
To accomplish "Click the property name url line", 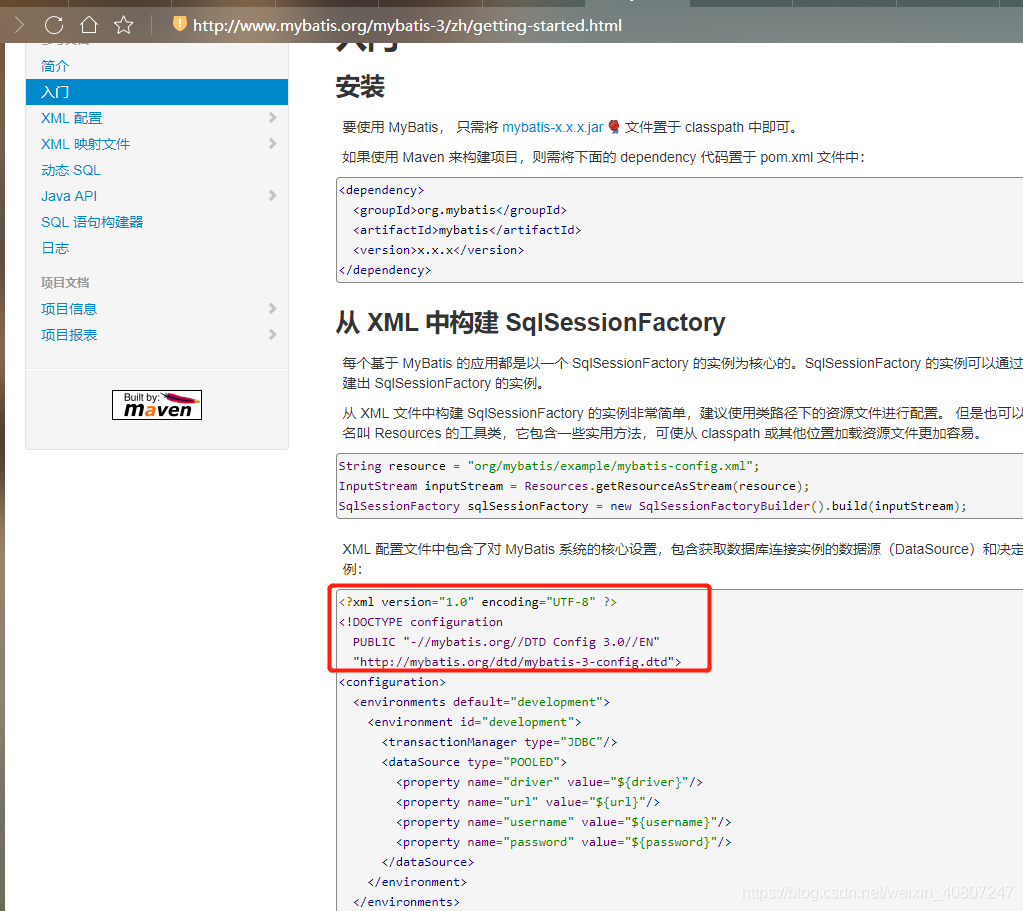I will (528, 802).
